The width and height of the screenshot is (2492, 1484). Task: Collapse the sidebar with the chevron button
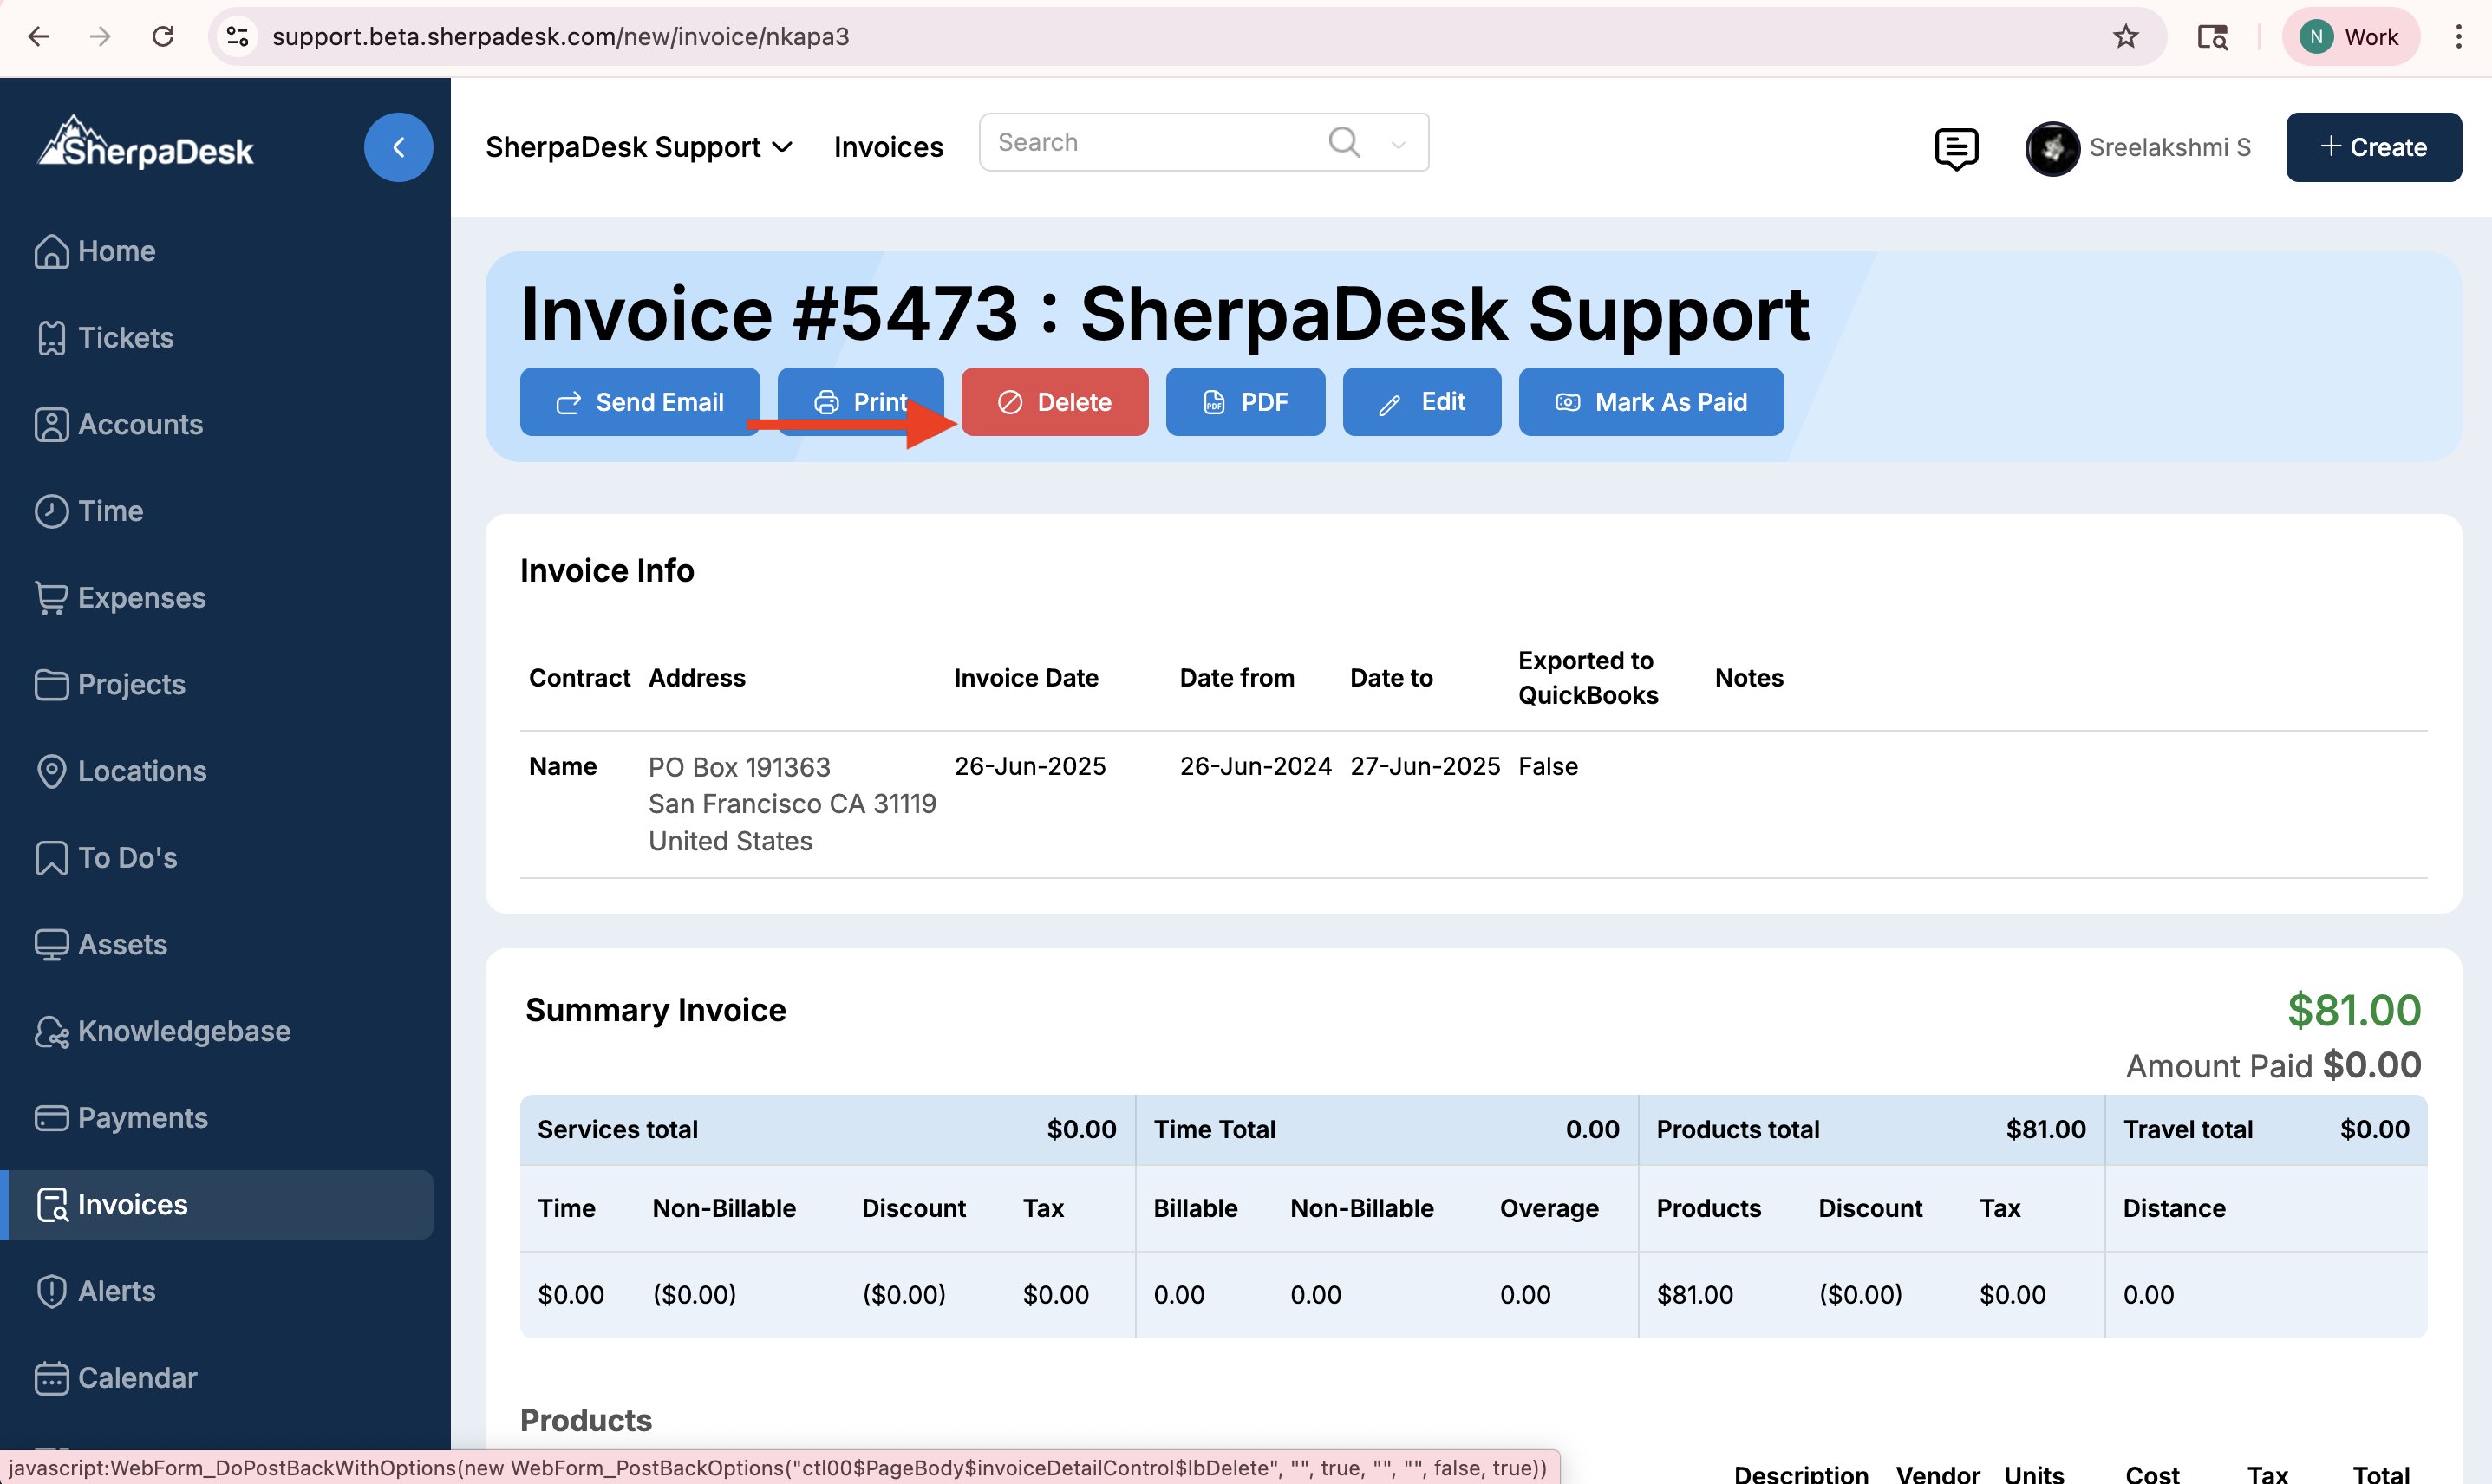point(398,147)
